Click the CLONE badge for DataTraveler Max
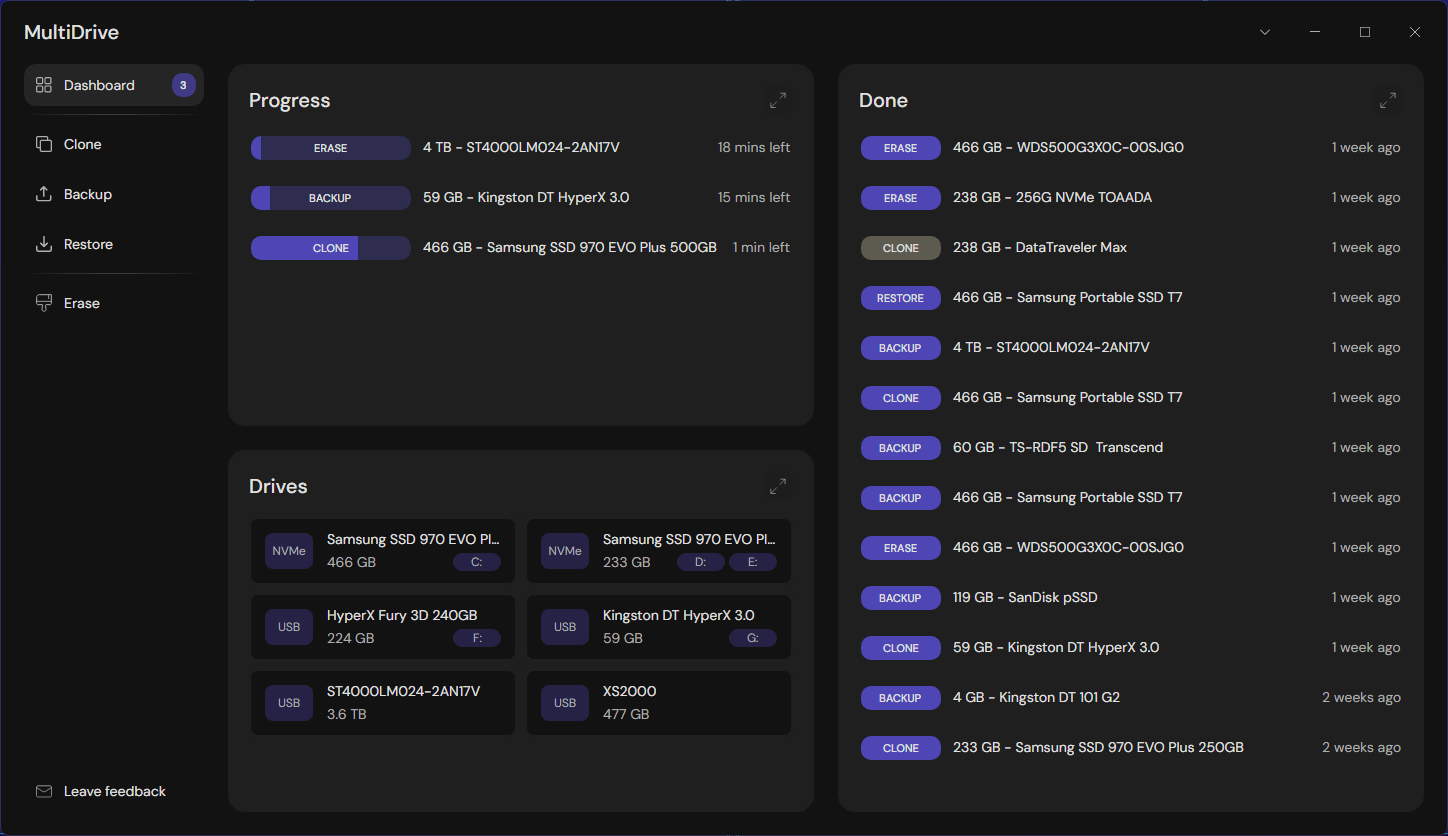The height and width of the screenshot is (836, 1448). point(900,247)
